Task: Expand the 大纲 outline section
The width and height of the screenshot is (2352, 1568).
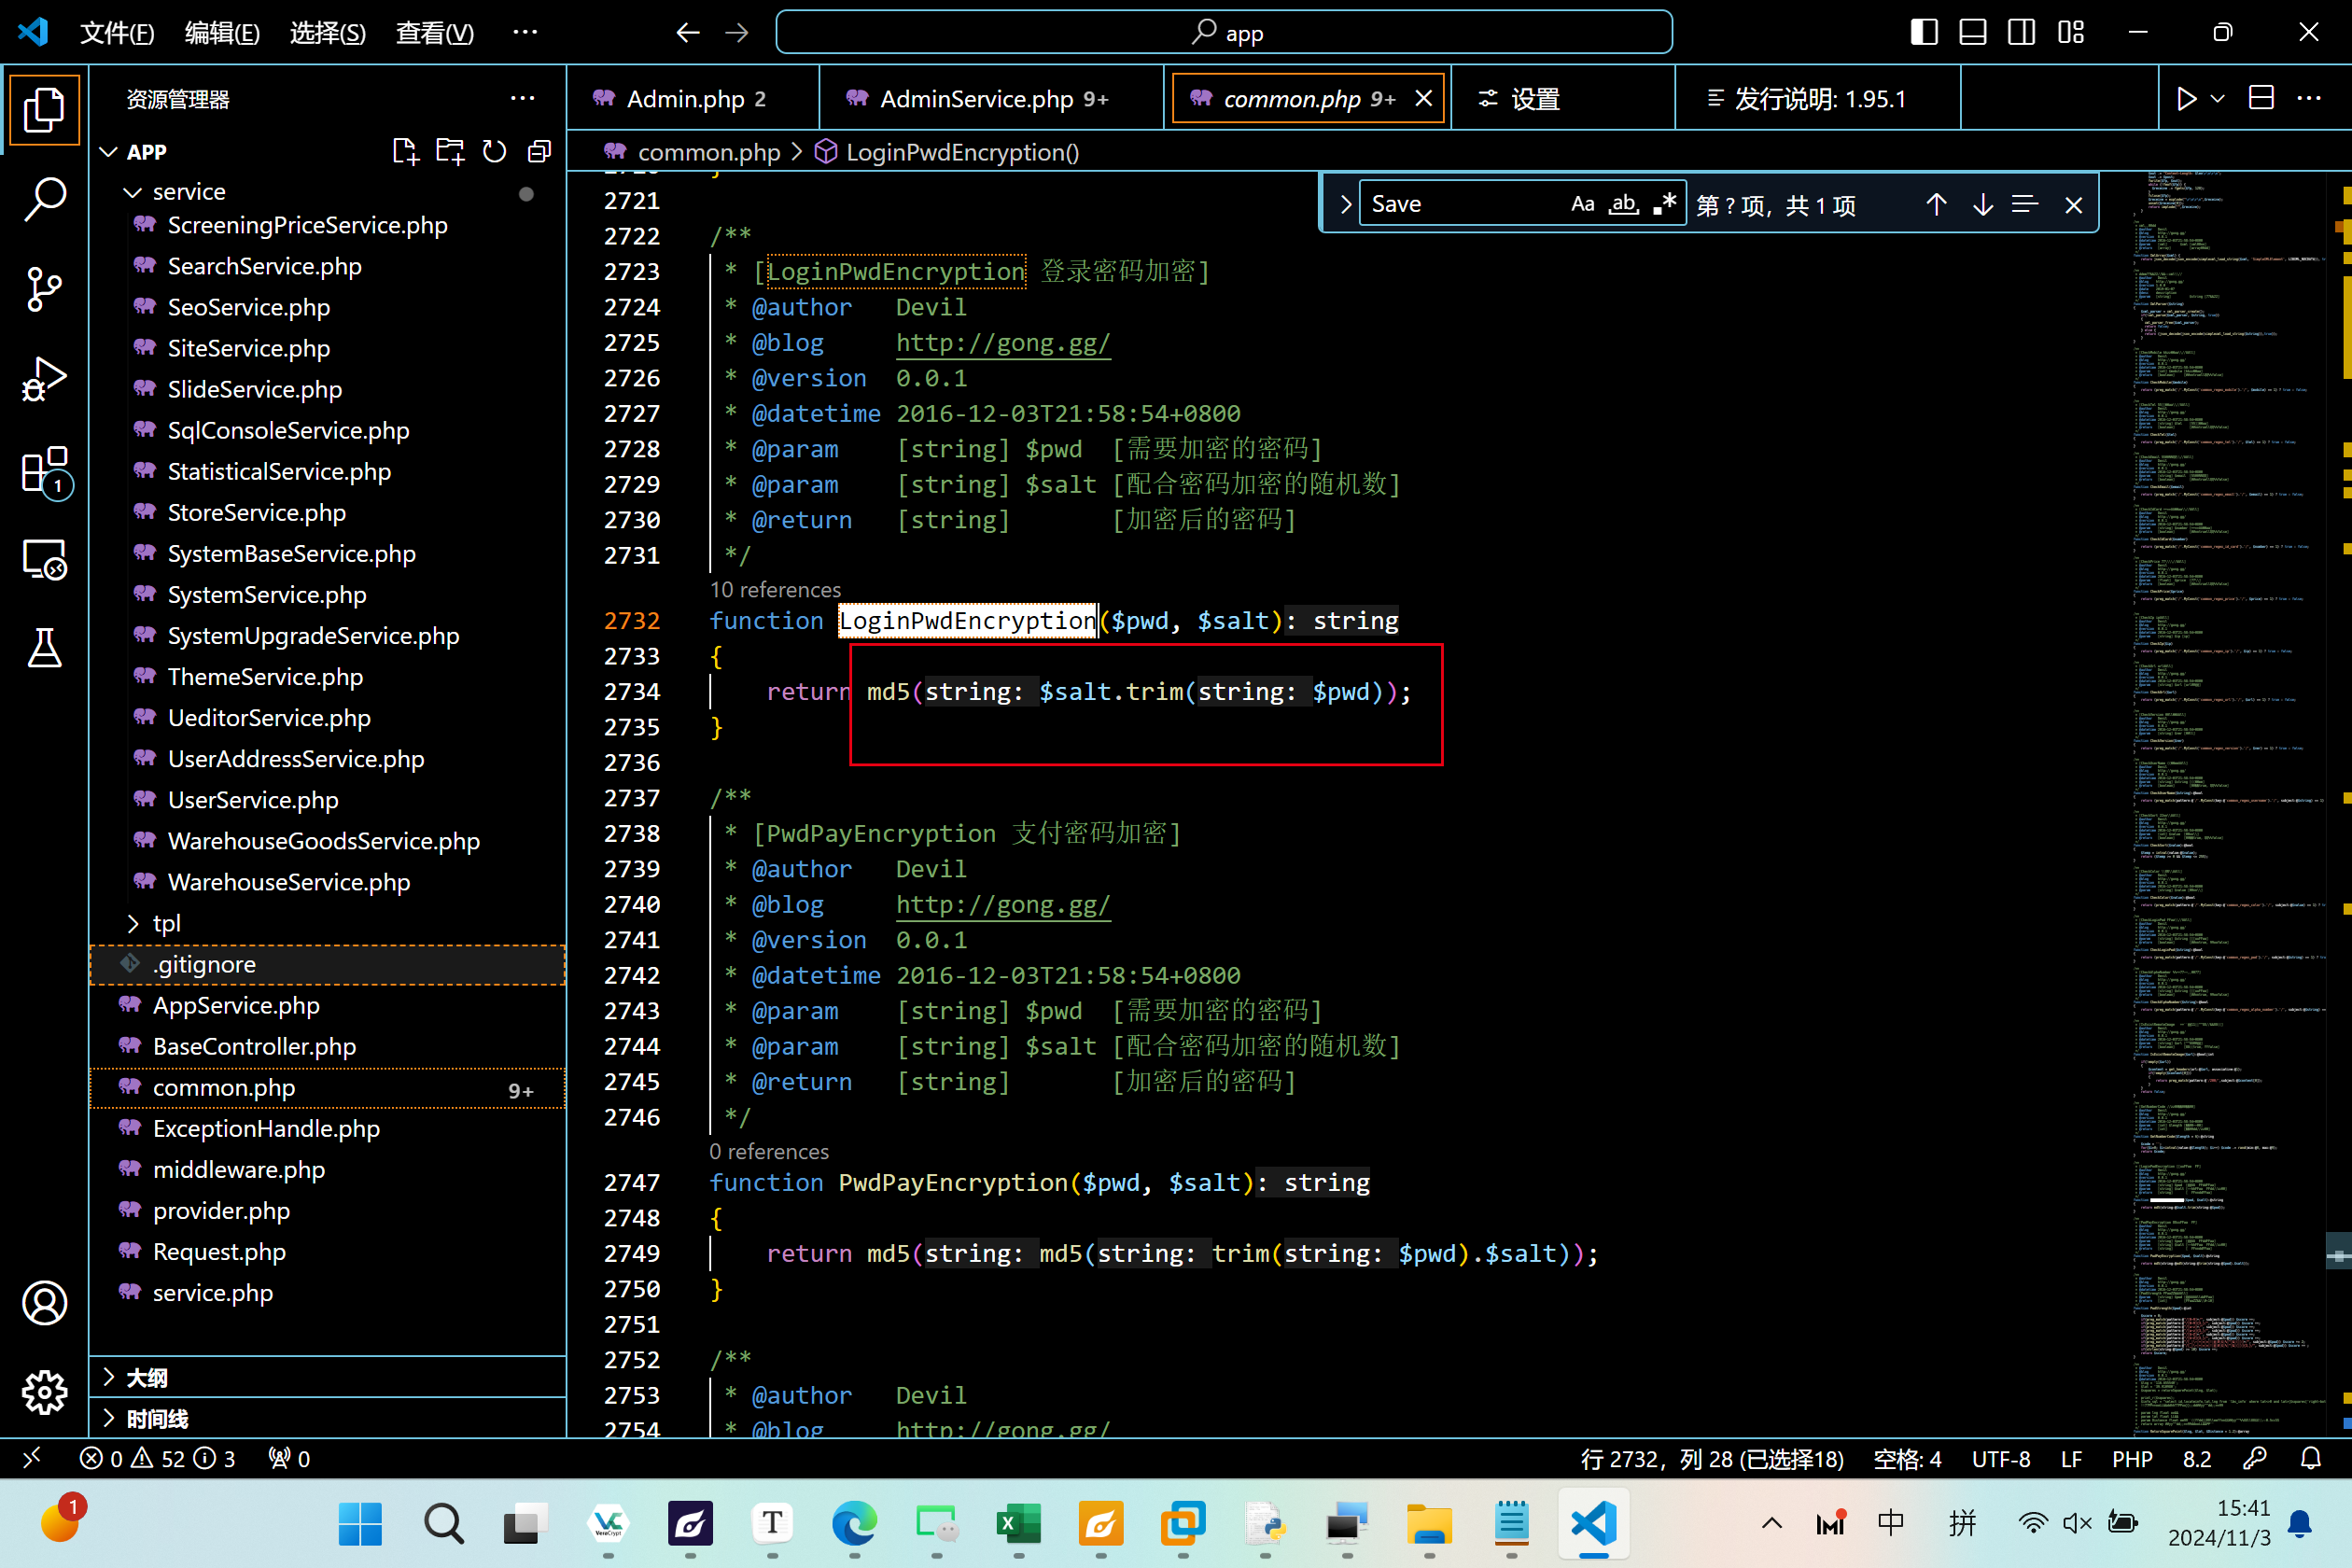Action: click(328, 1378)
